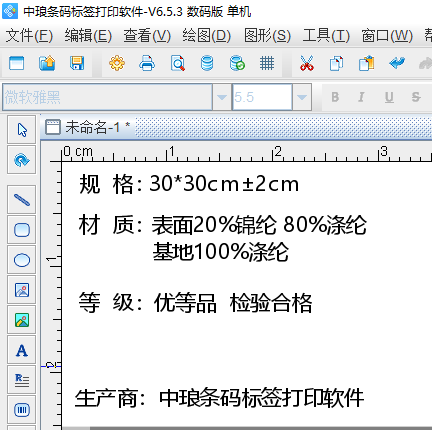432x430 pixels.
Task: Insert vector picture tool icon
Action: 22,290
